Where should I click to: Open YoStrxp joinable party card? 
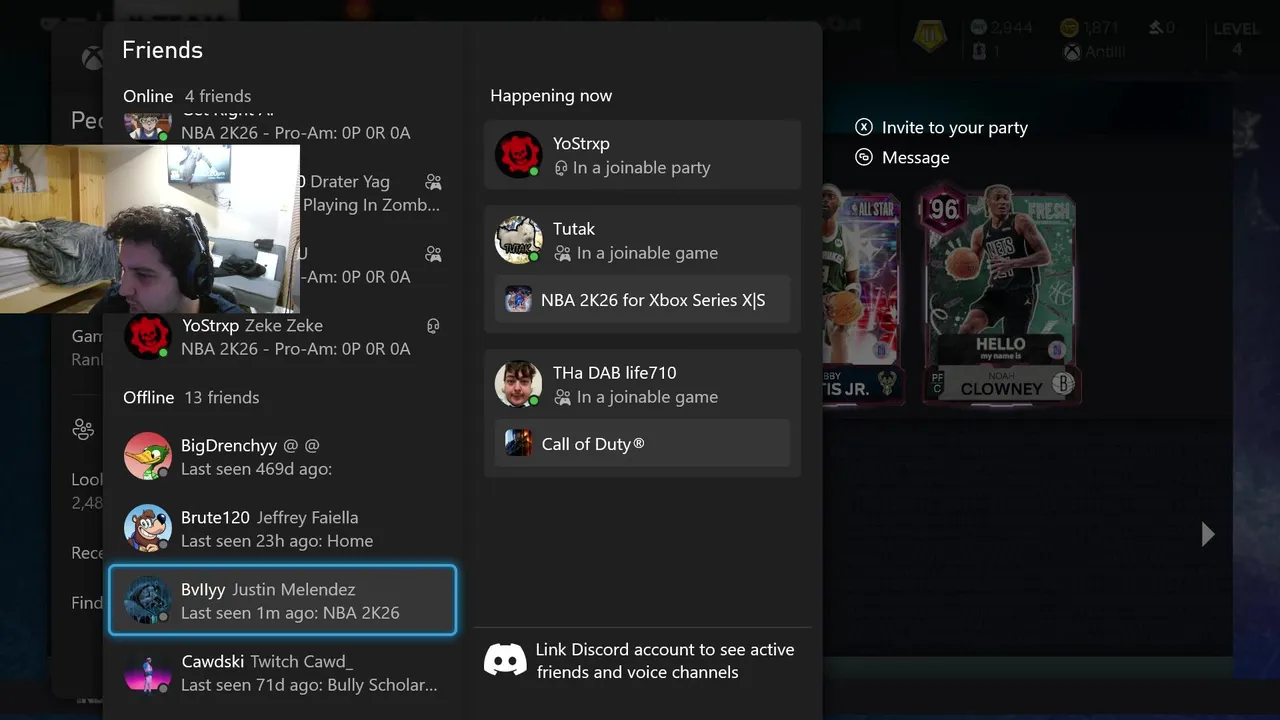tap(642, 155)
